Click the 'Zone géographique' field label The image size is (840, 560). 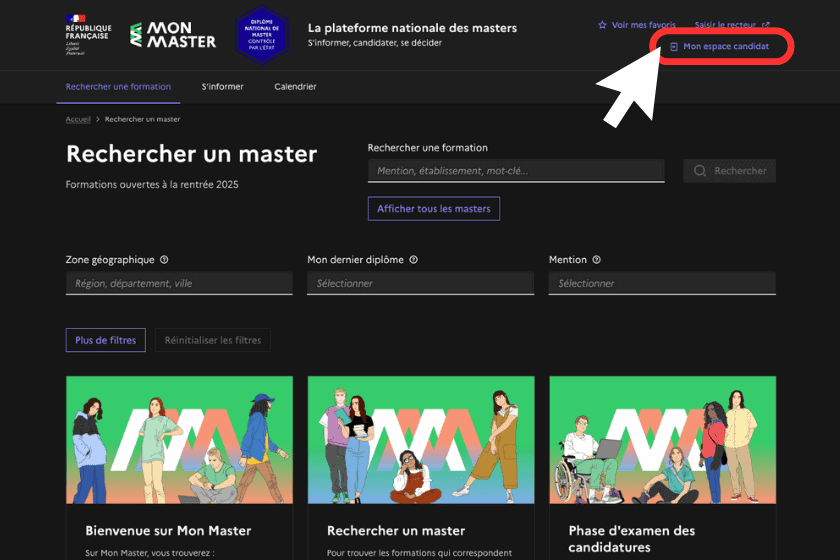click(110, 260)
